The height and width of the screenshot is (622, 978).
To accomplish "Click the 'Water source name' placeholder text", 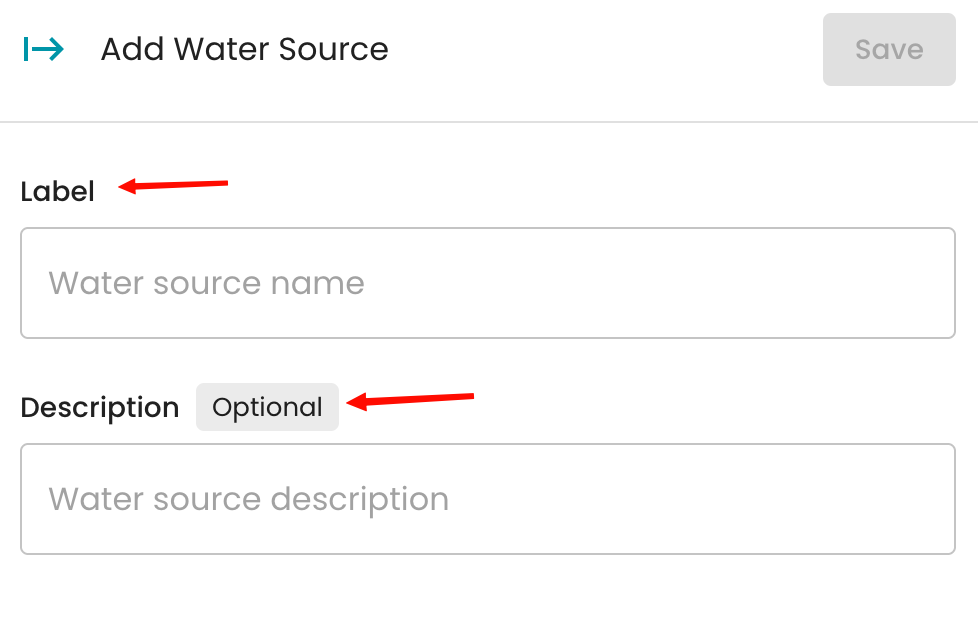I will pyautogui.click(x=206, y=283).
